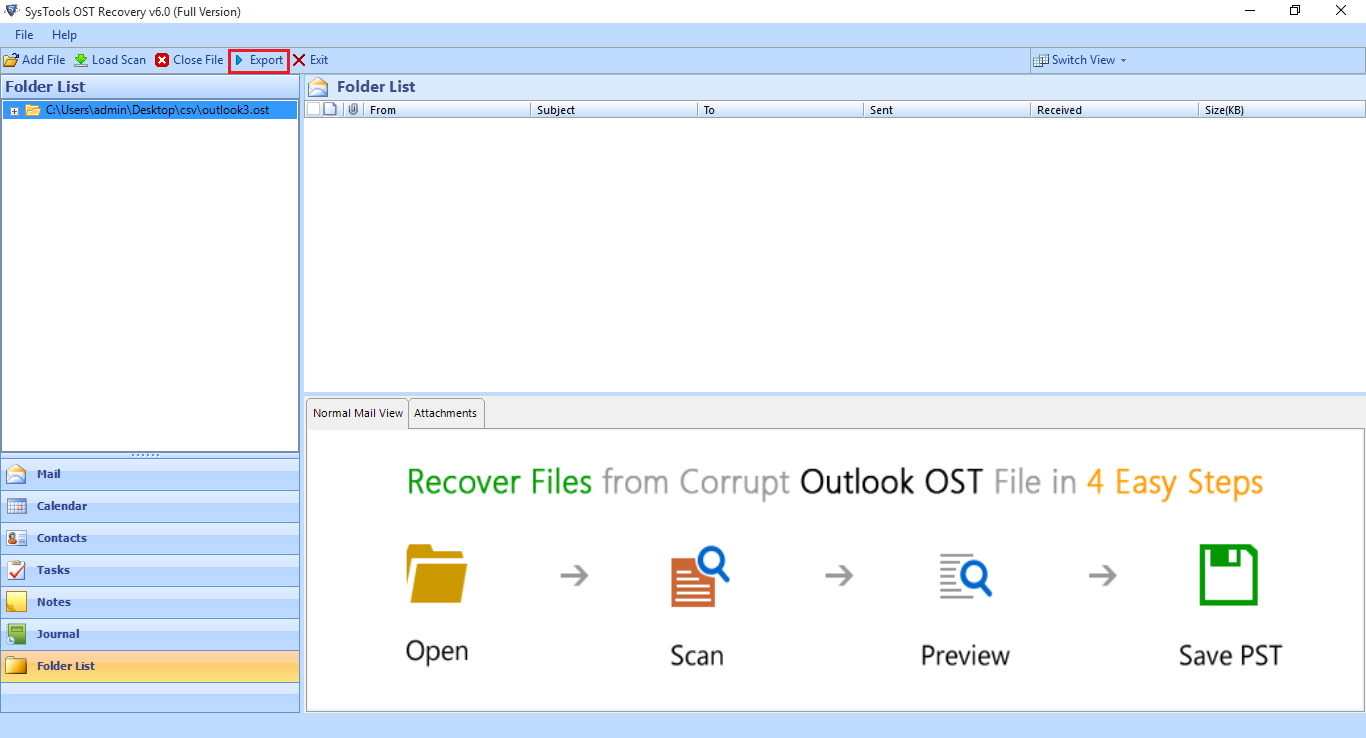This screenshot has width=1366, height=738.
Task: Sort list by Size(KB) column
Action: (1282, 110)
